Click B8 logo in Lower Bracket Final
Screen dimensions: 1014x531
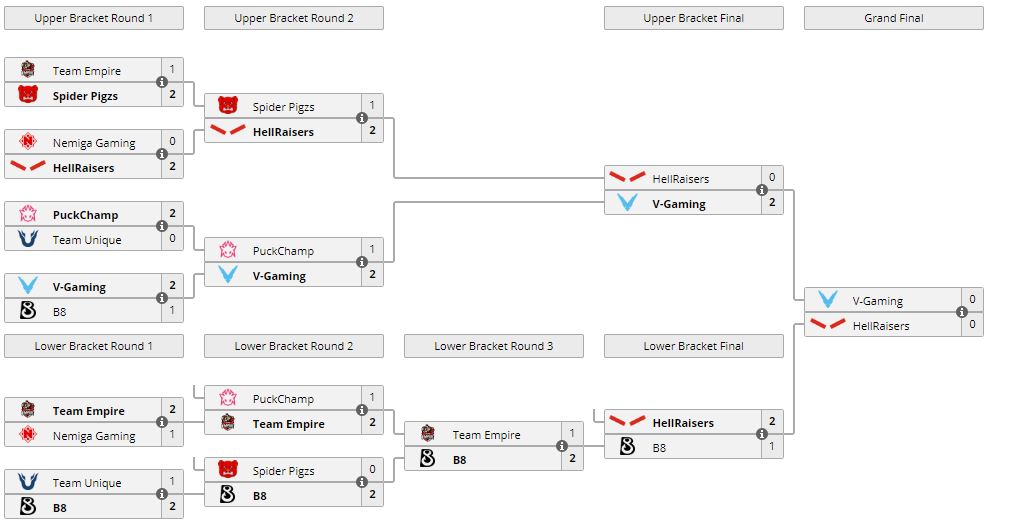(x=628, y=448)
